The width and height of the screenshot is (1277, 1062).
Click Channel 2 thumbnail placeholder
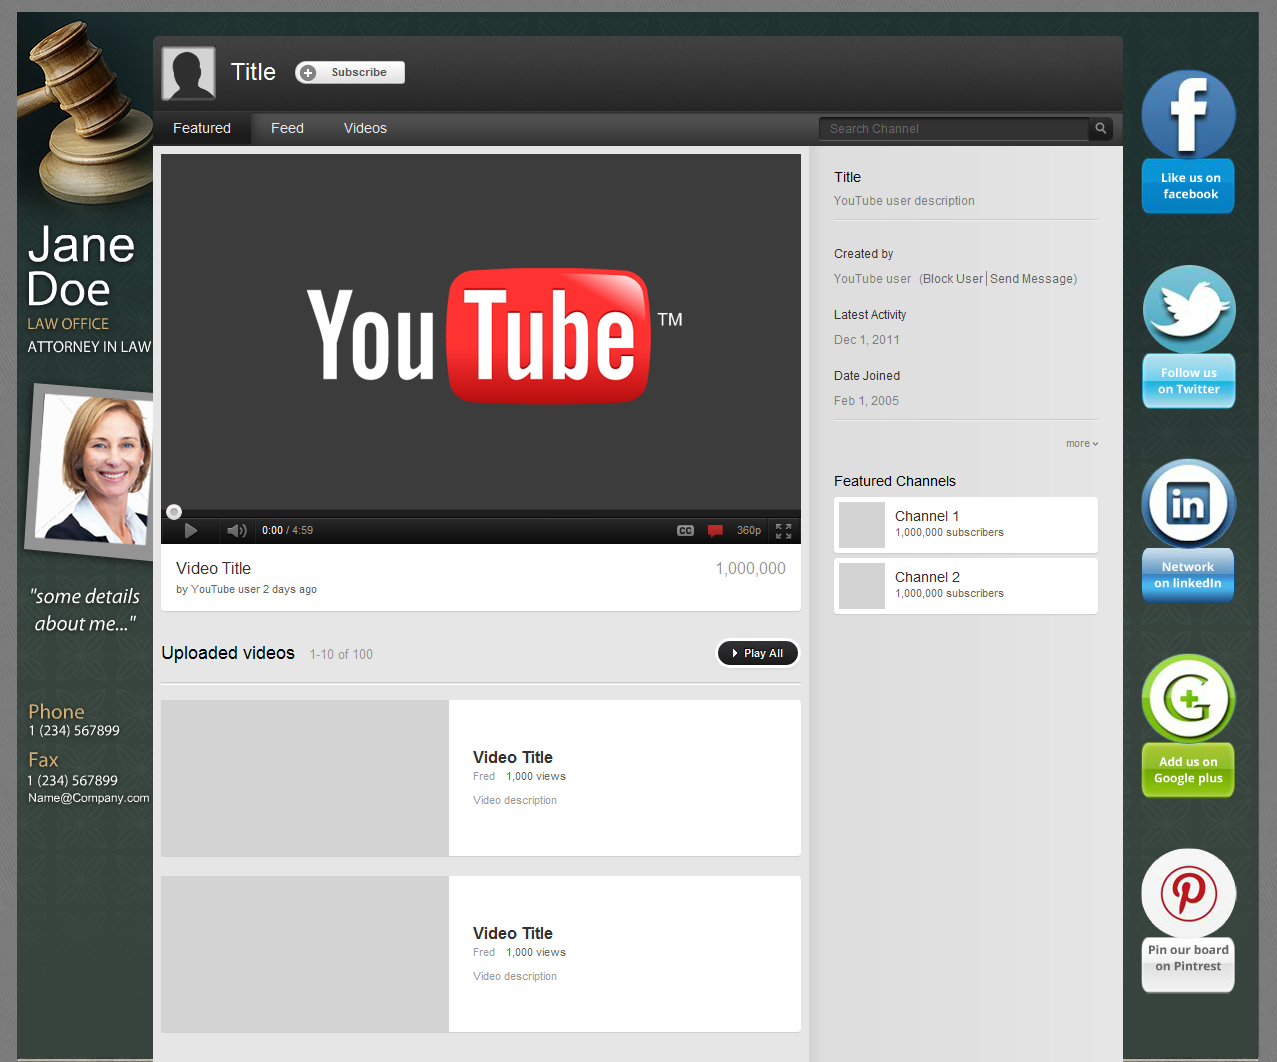(862, 586)
